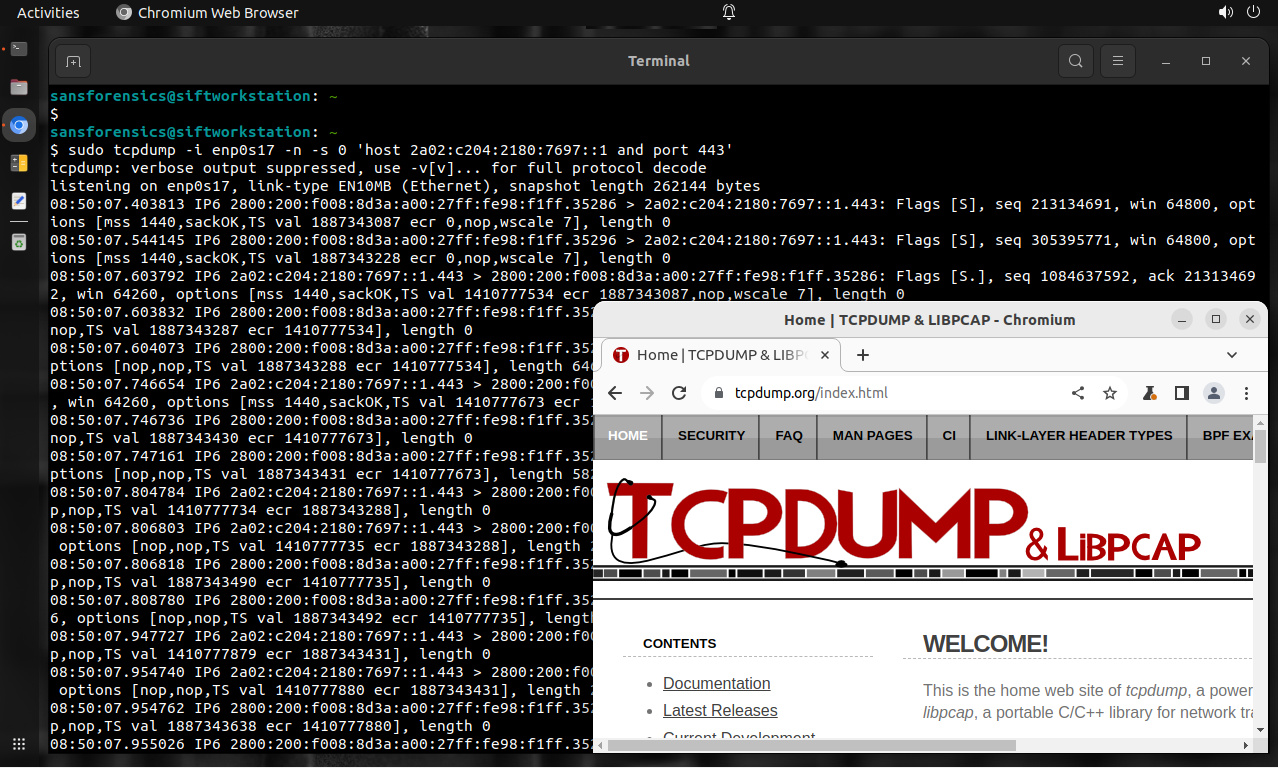Image resolution: width=1278 pixels, height=768 pixels.
Task: Click the page vertical scrollbar thumb
Action: click(x=1260, y=447)
